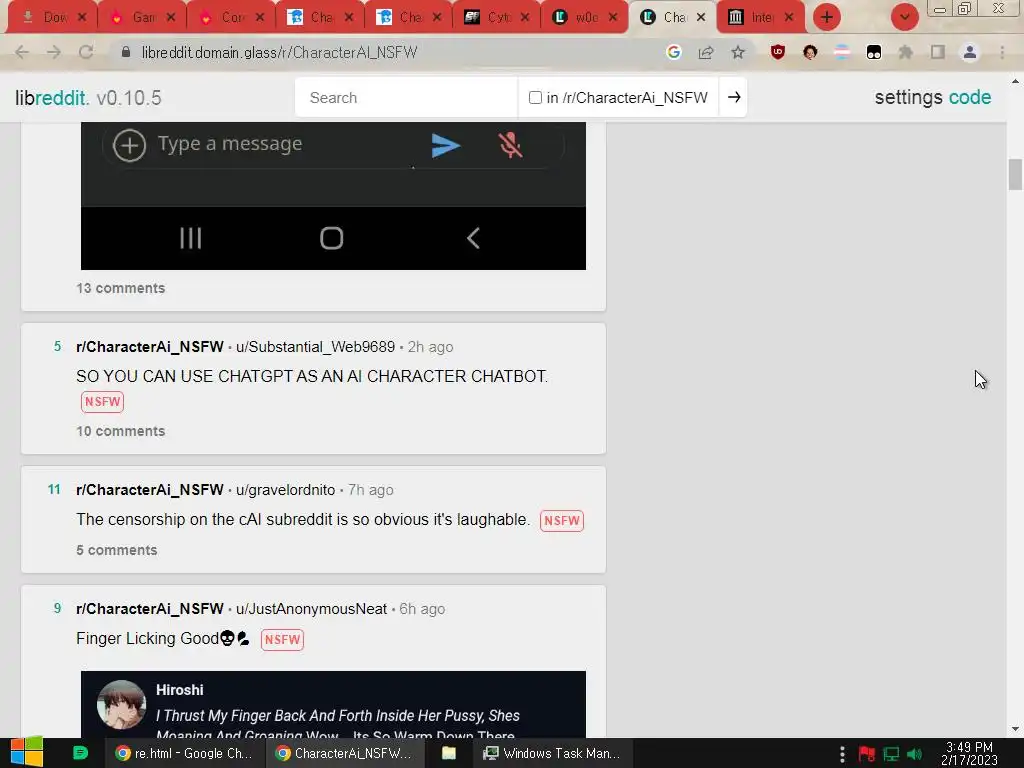Viewport: 1024px width, 768px height.
Task: Click the volume speaker tray icon
Action: tap(914, 754)
